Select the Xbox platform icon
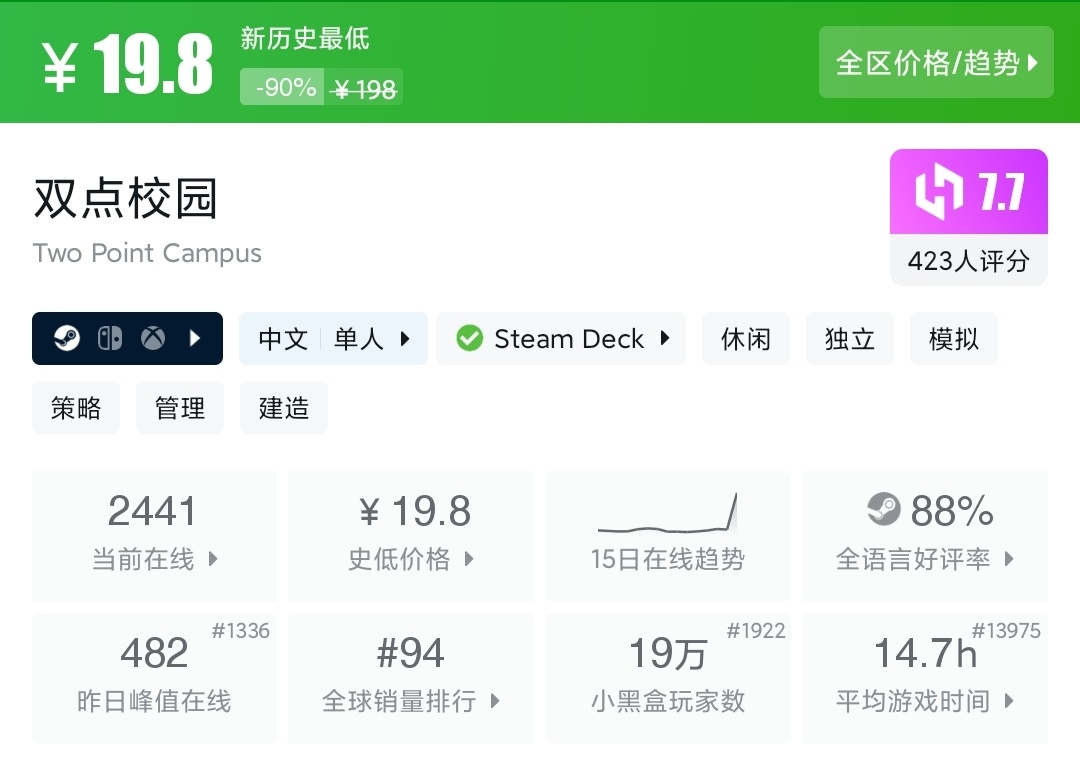1080x757 pixels. [155, 338]
